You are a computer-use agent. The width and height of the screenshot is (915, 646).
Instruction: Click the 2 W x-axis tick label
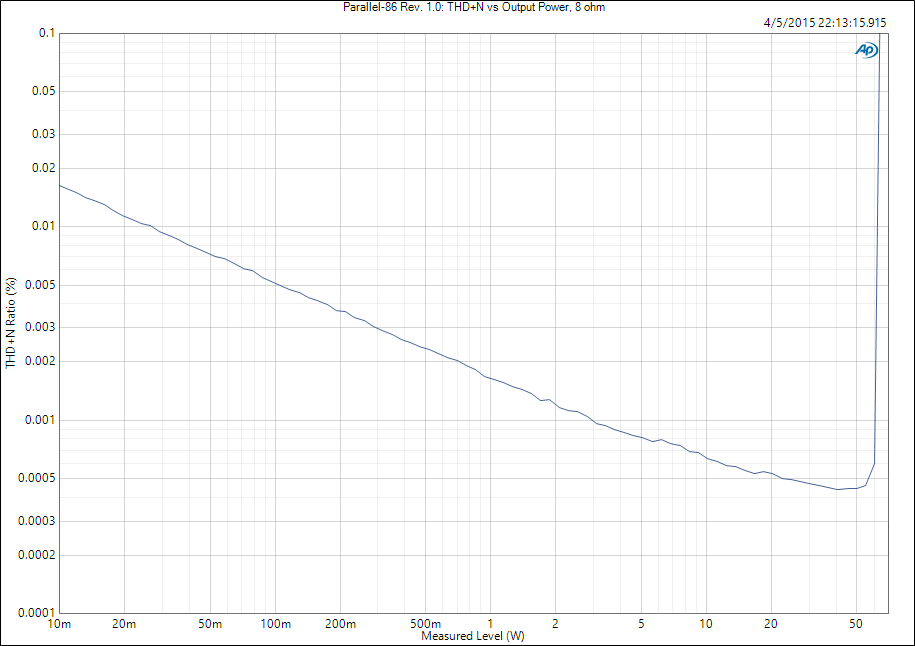coord(555,624)
